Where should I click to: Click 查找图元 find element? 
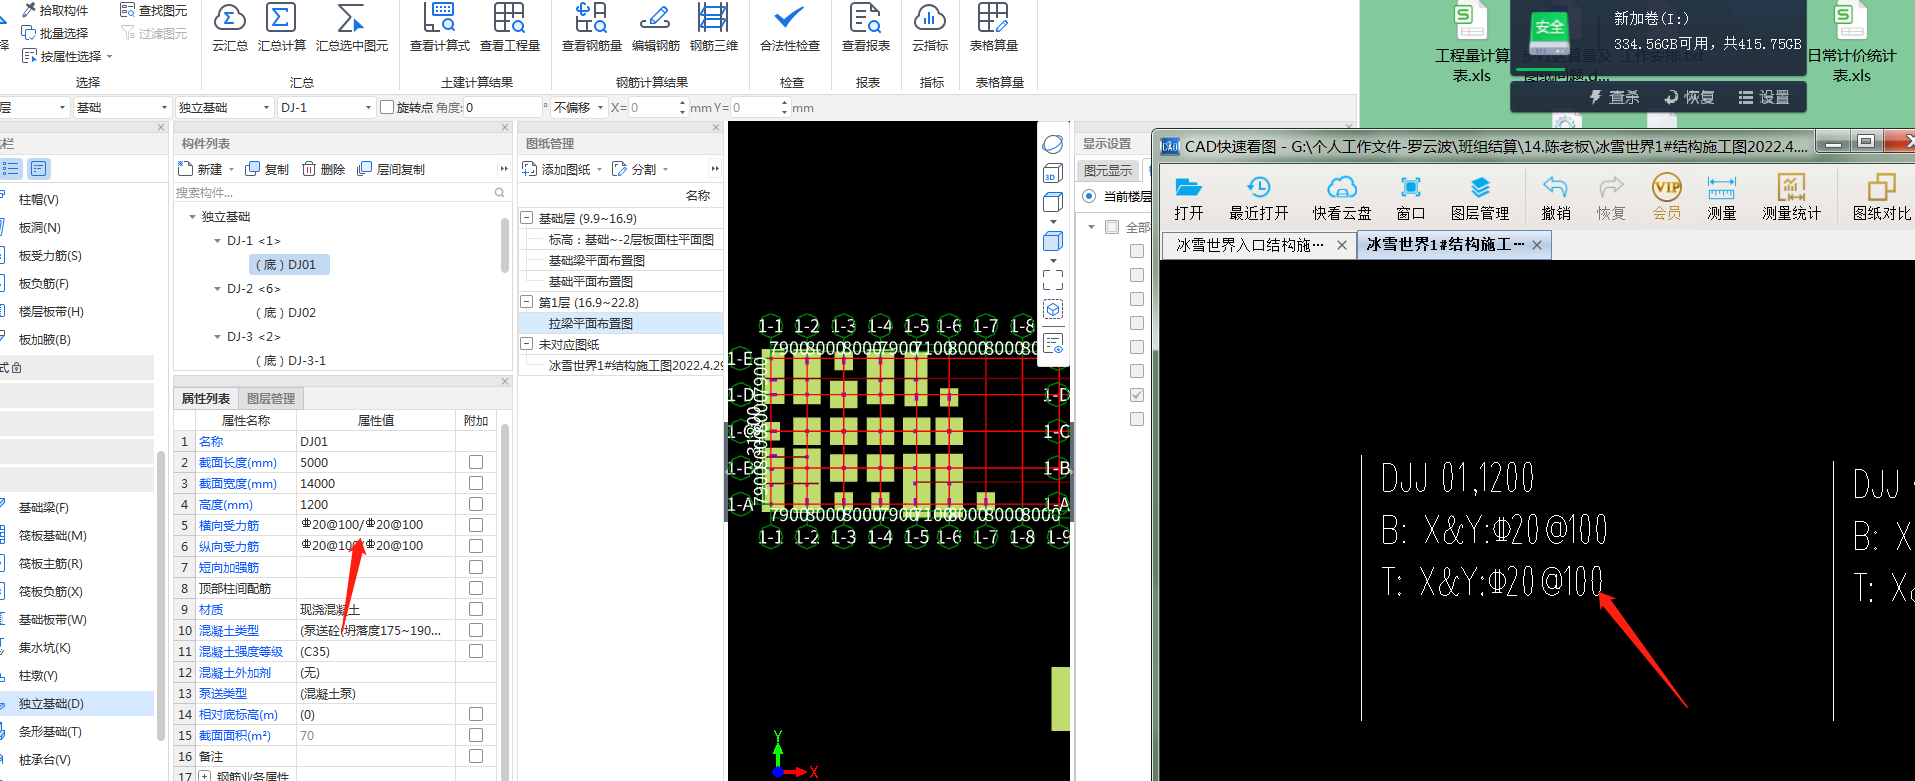pyautogui.click(x=154, y=10)
